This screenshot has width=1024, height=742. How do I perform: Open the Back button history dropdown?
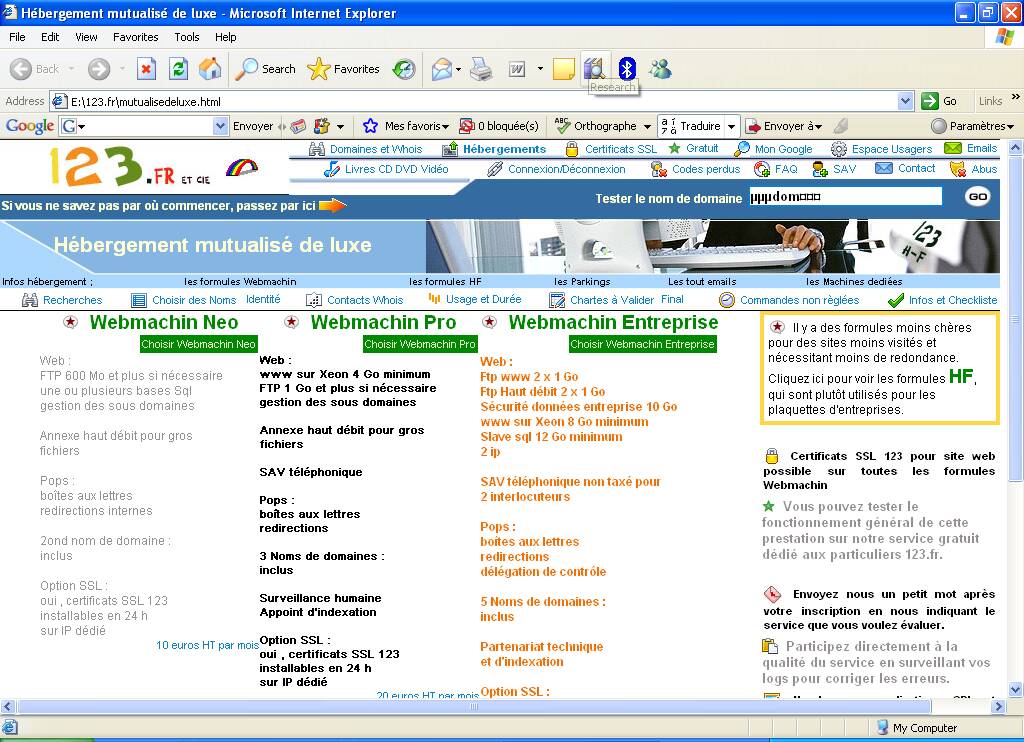[x=71, y=69]
